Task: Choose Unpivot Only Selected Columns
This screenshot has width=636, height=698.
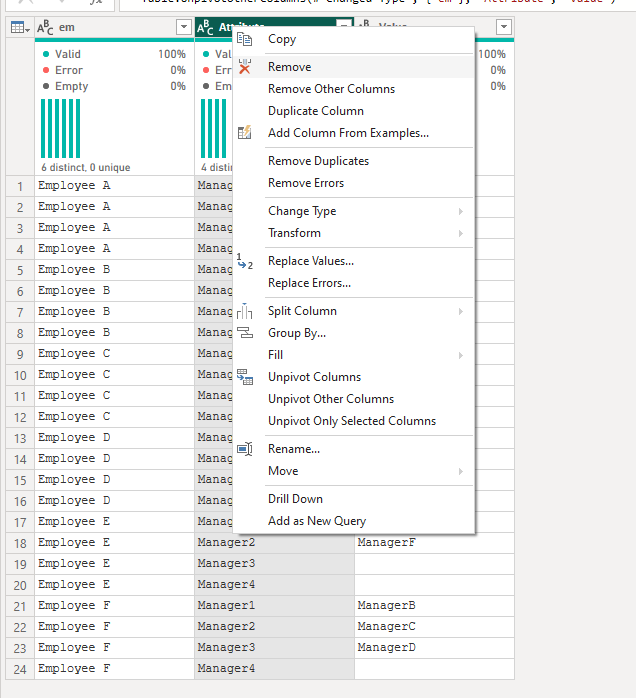Action: coord(354,421)
